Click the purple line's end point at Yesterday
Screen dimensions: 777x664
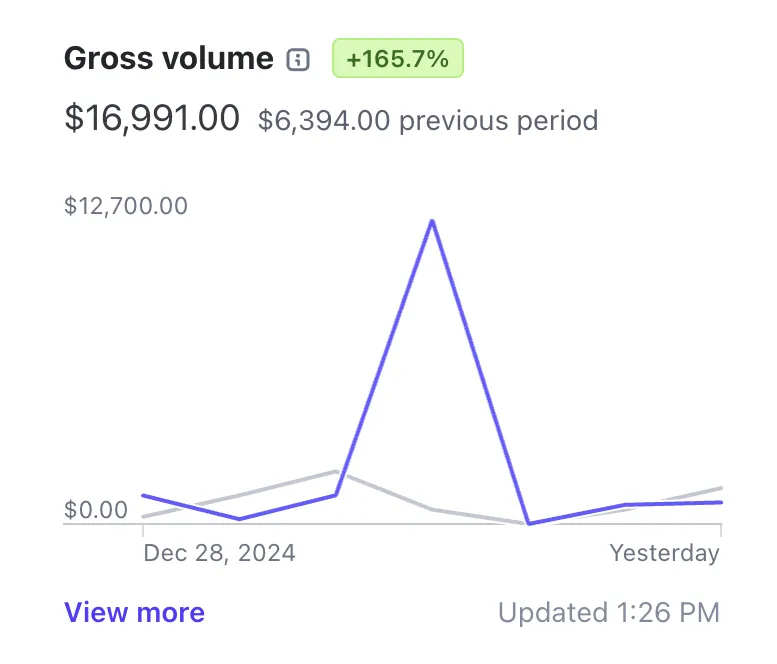click(721, 502)
